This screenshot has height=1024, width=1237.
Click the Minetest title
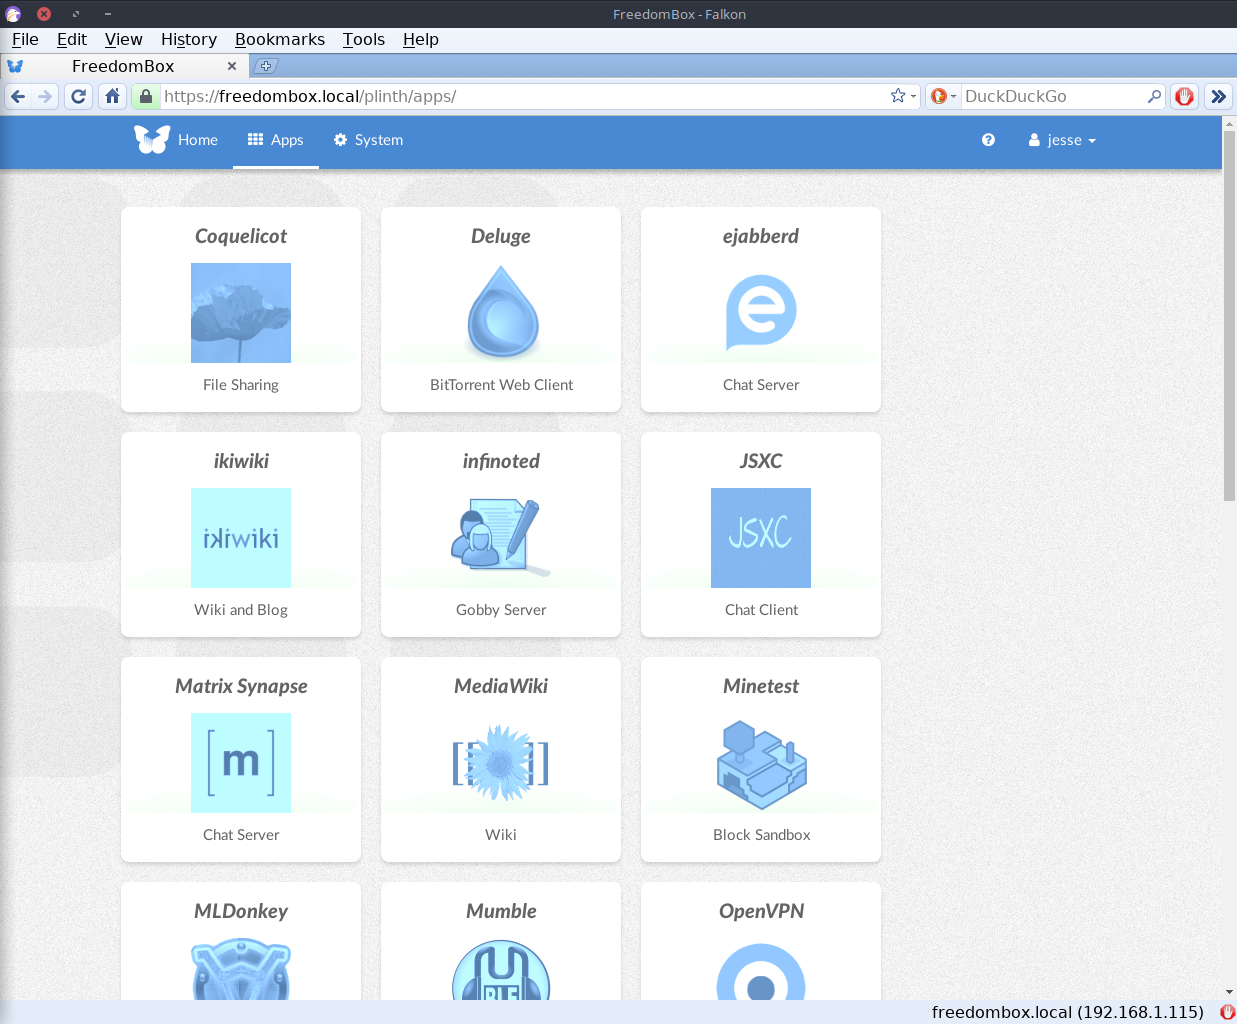tap(761, 686)
